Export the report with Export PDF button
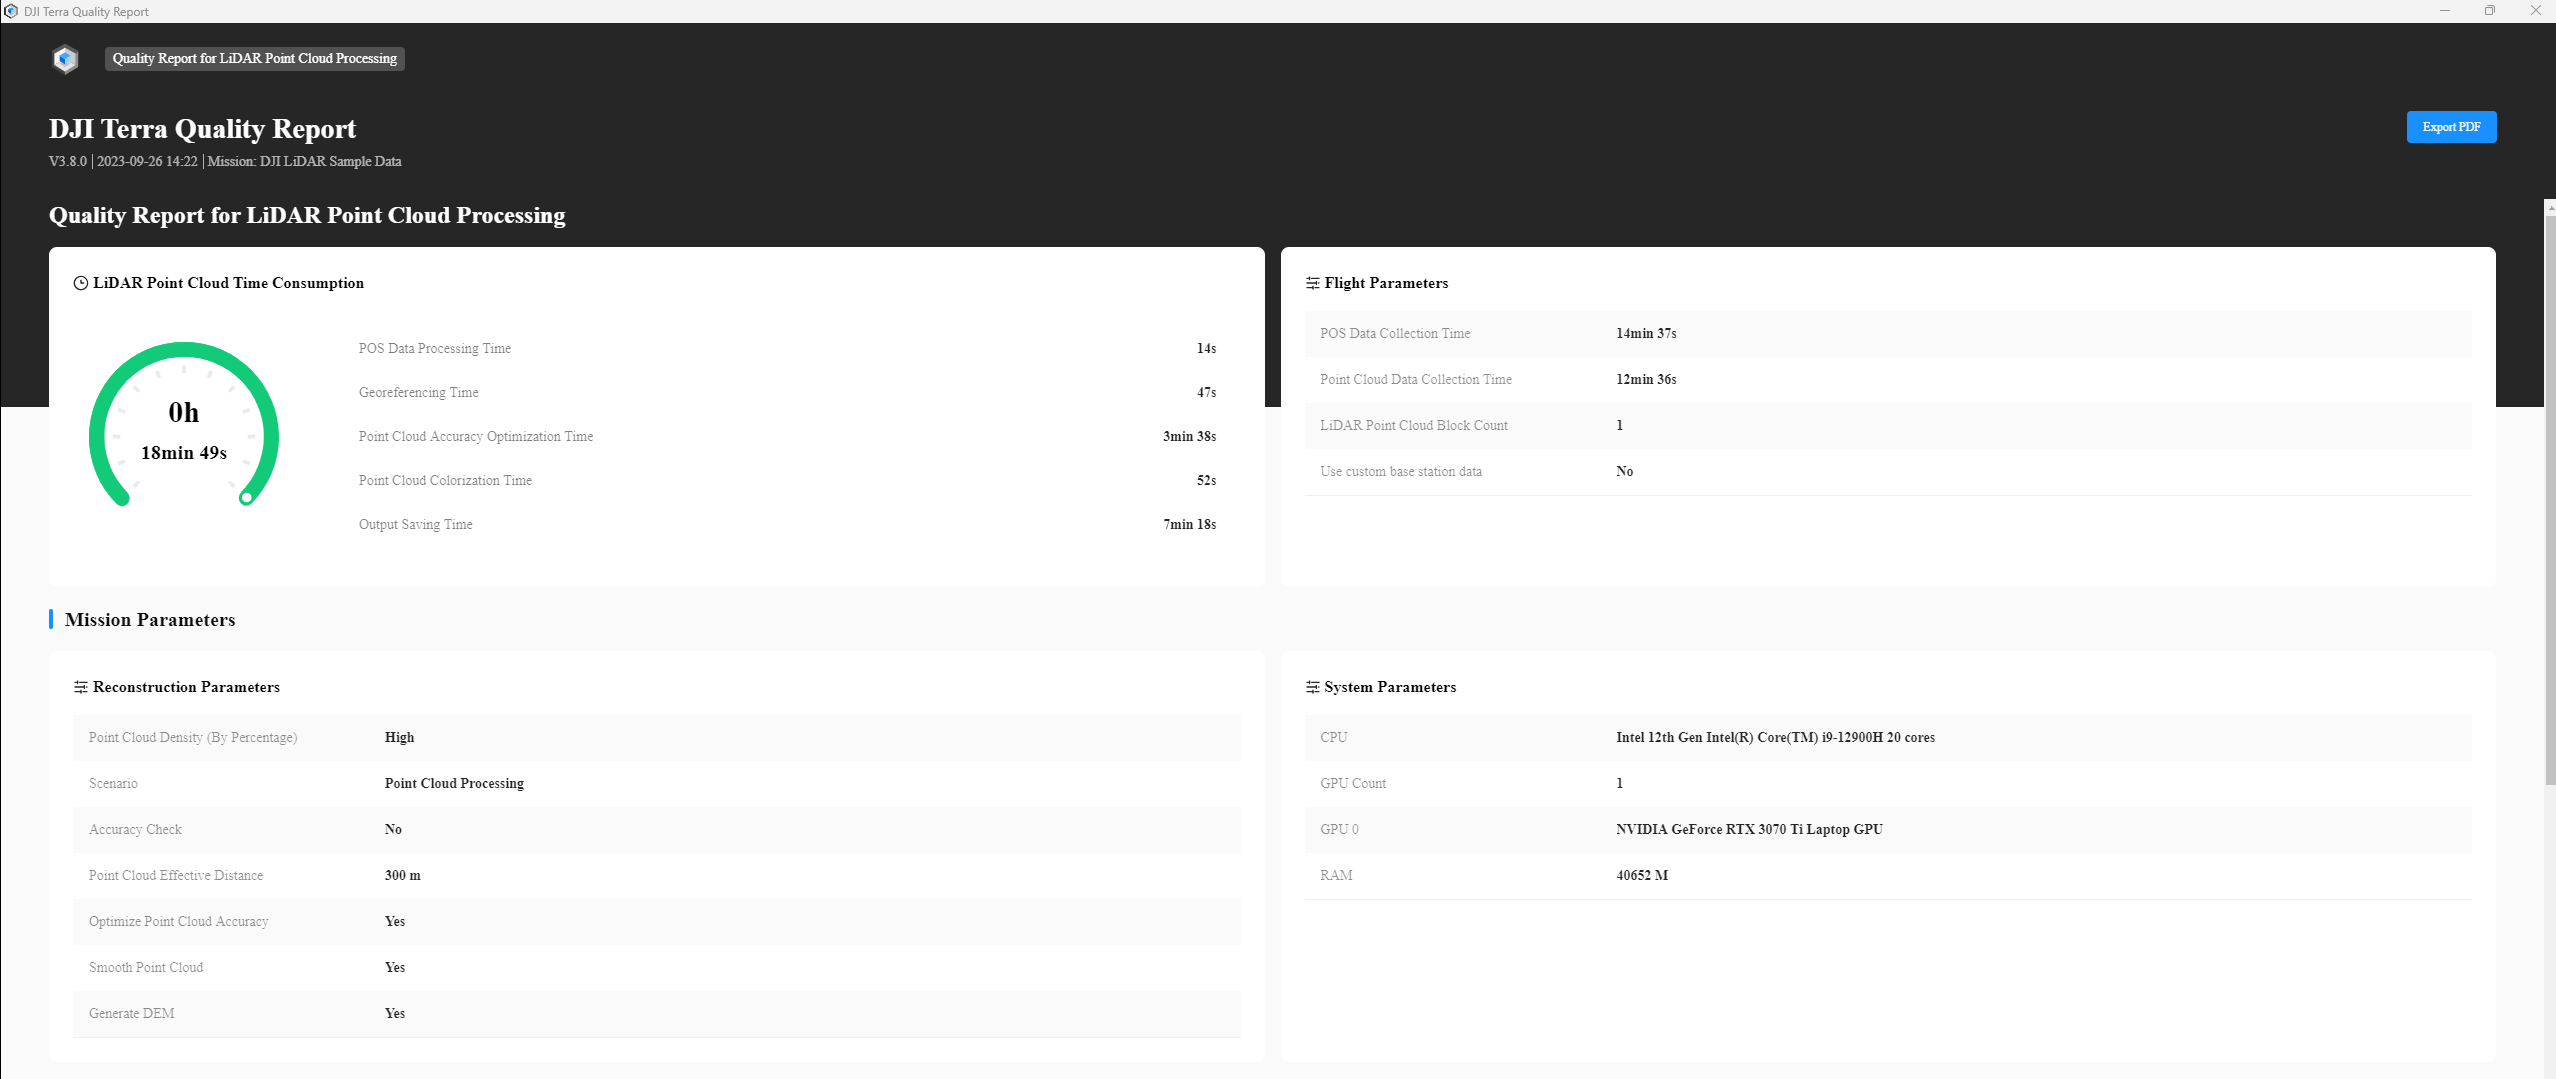The image size is (2556, 1079). 2451,127
